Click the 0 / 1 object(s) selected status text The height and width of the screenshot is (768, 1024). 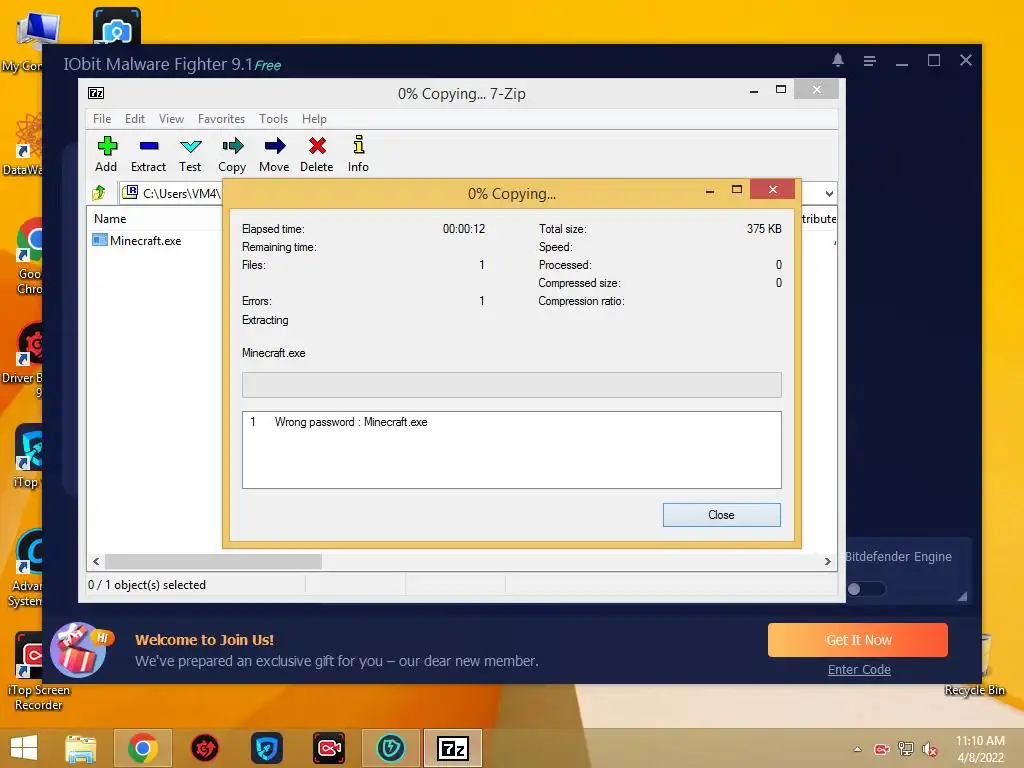[x=147, y=585]
